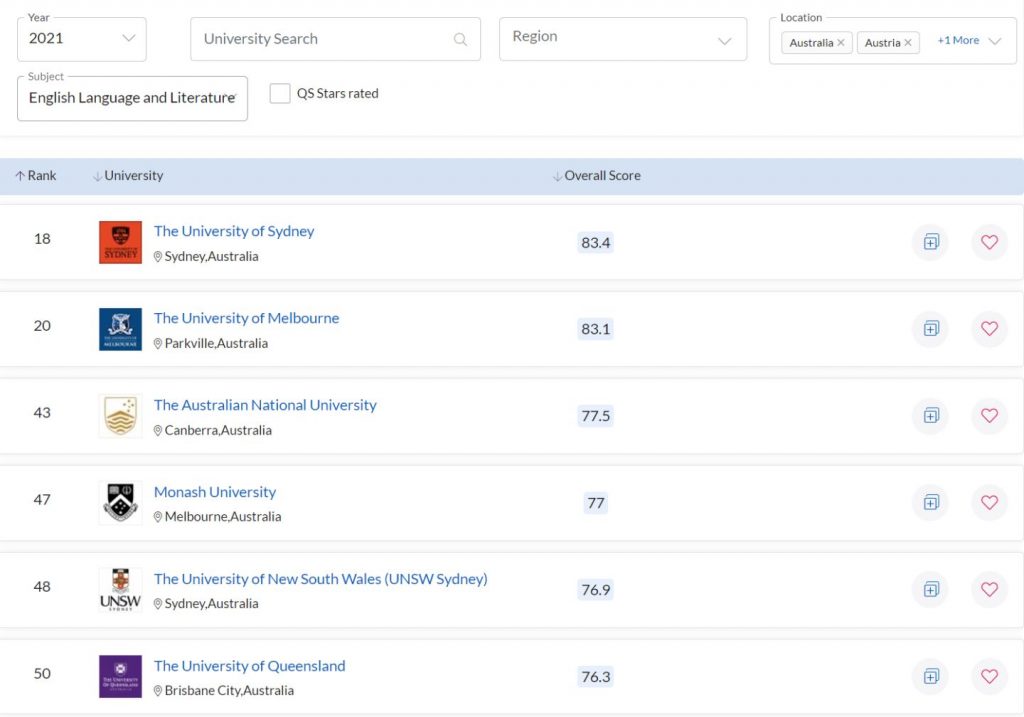Click the 83.4 overall score value

[596, 243]
